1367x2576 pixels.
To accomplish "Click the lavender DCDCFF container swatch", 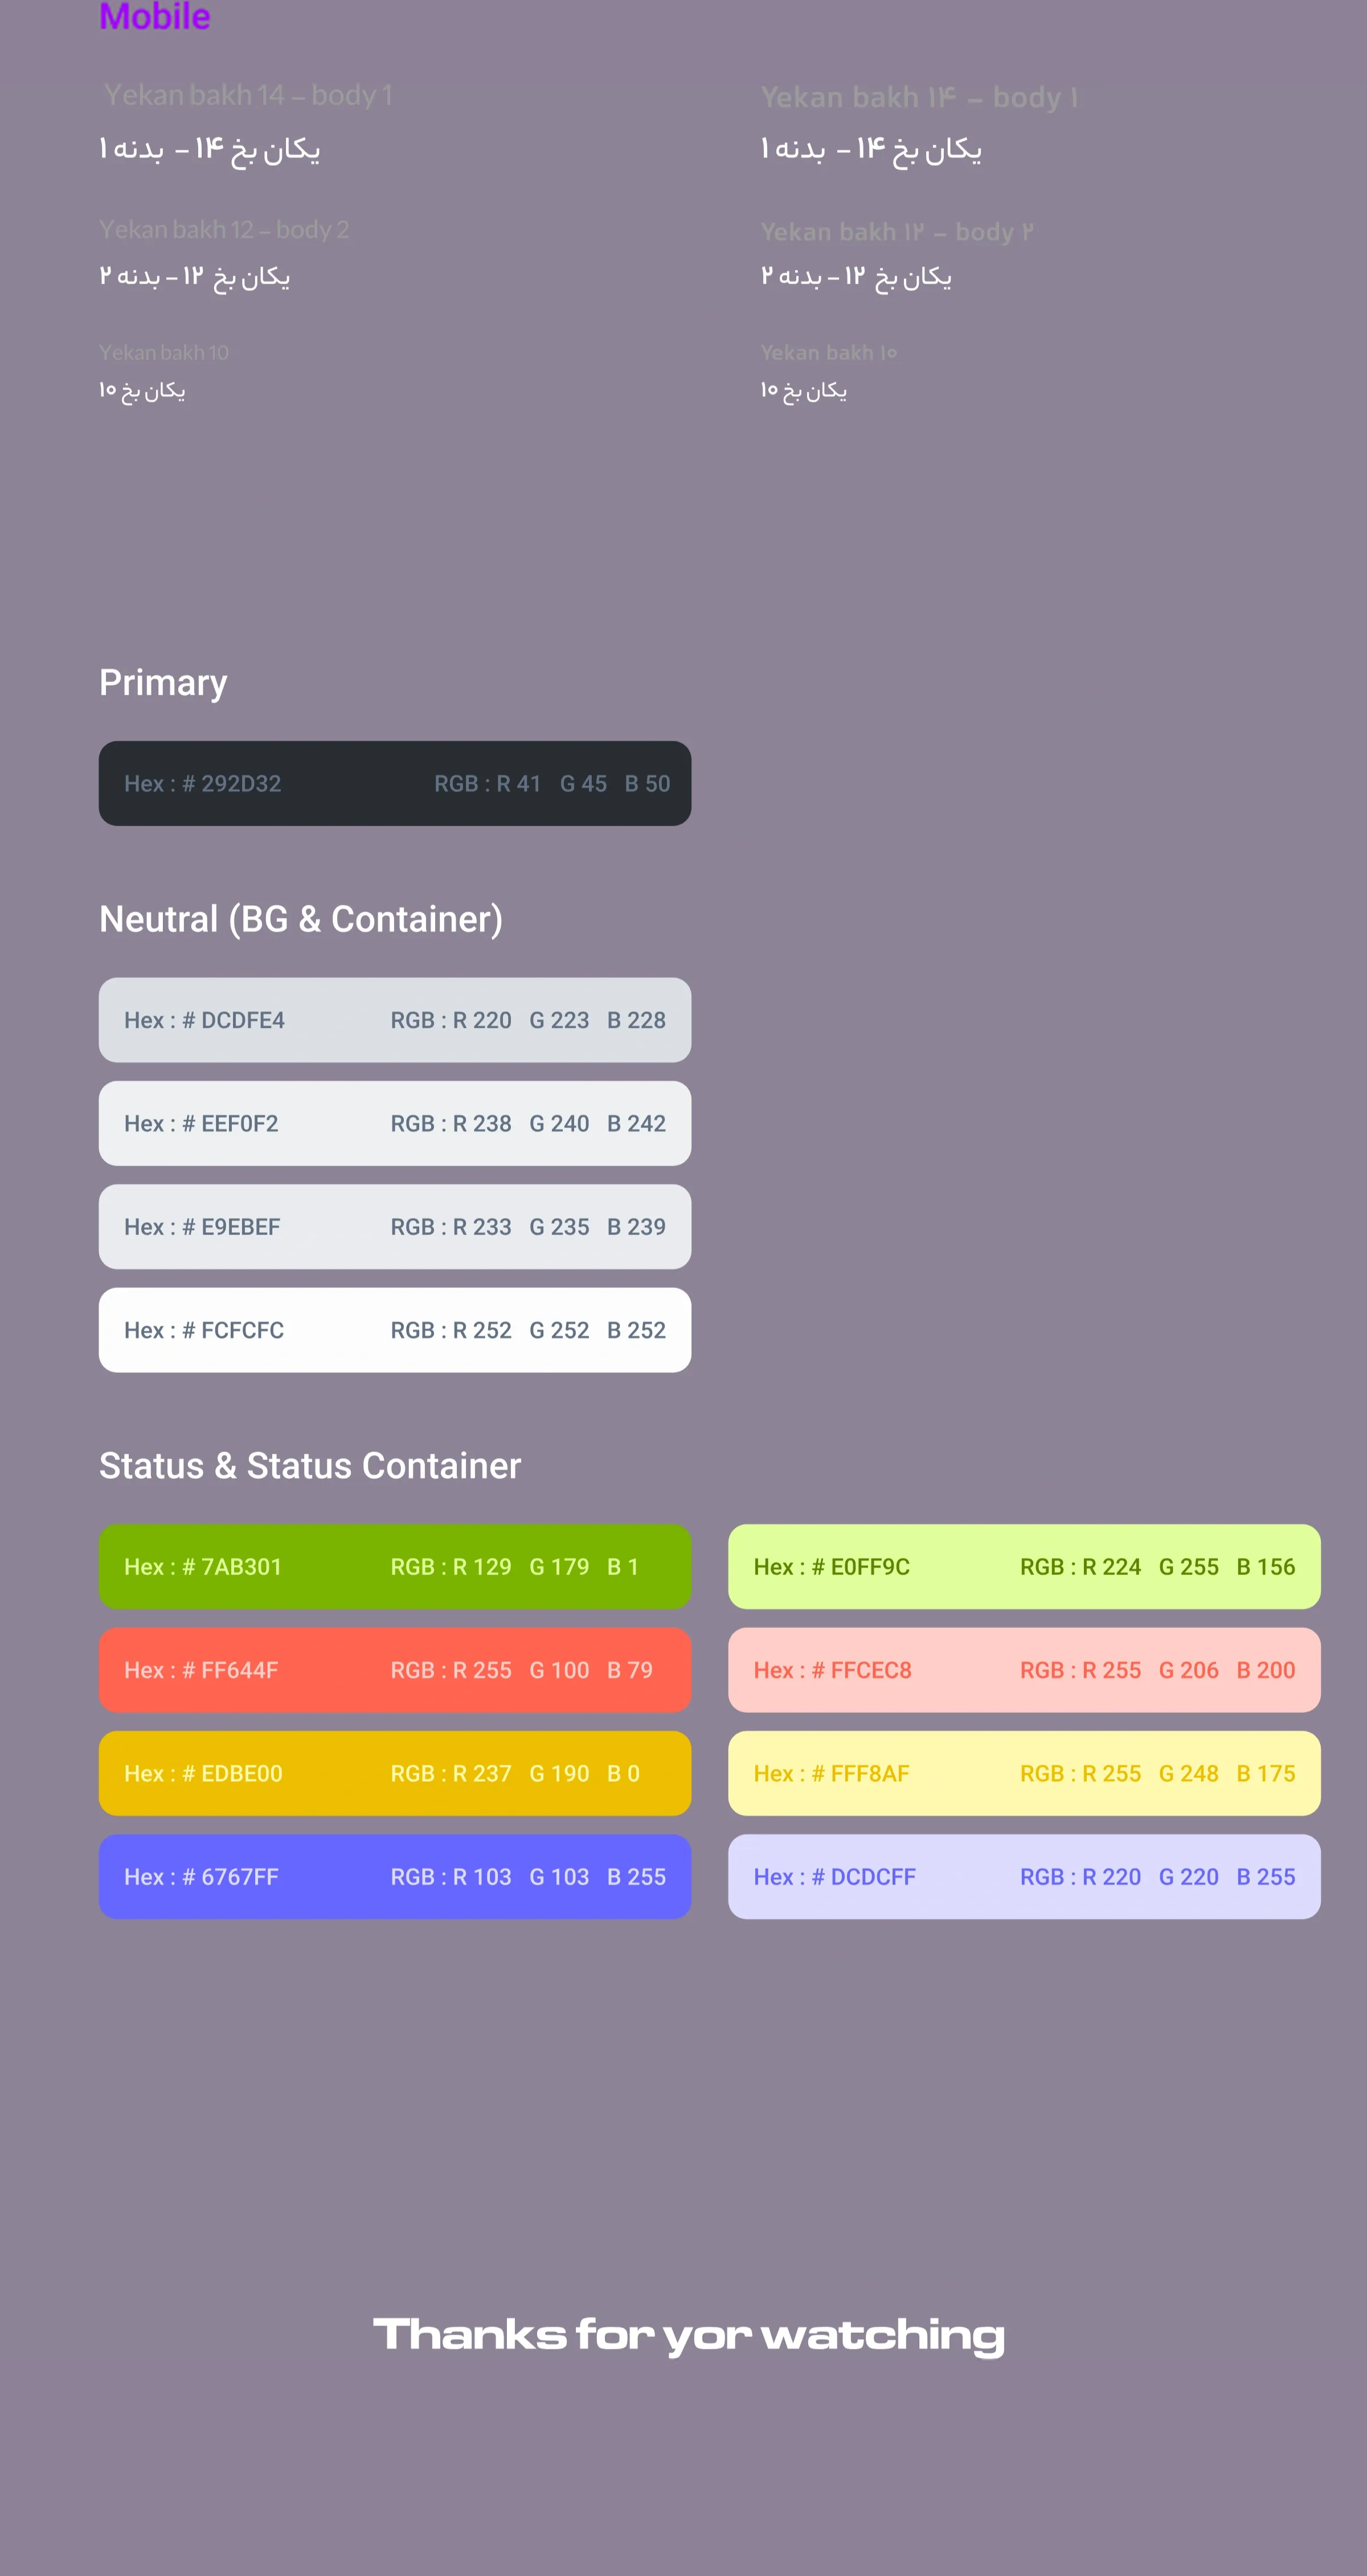I will 1024,1877.
